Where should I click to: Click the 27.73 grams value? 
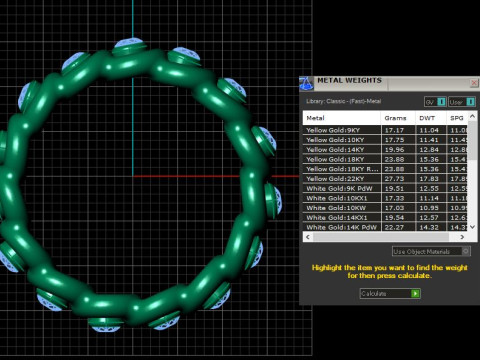tap(394, 179)
